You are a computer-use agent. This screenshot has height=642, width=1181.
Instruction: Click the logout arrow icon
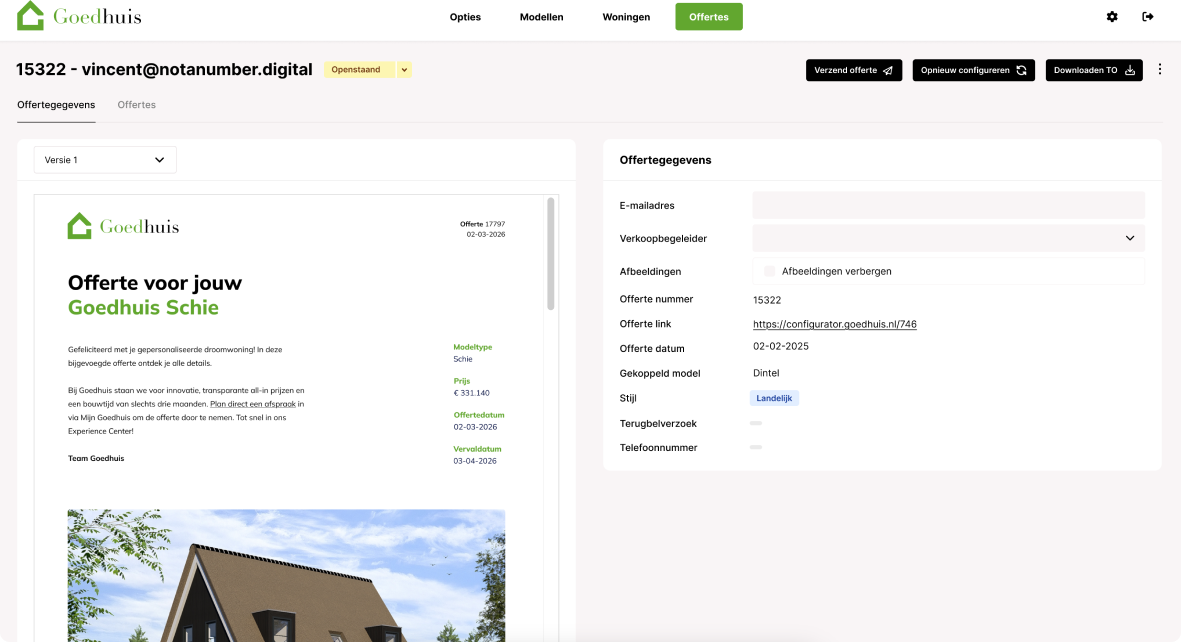1148,17
